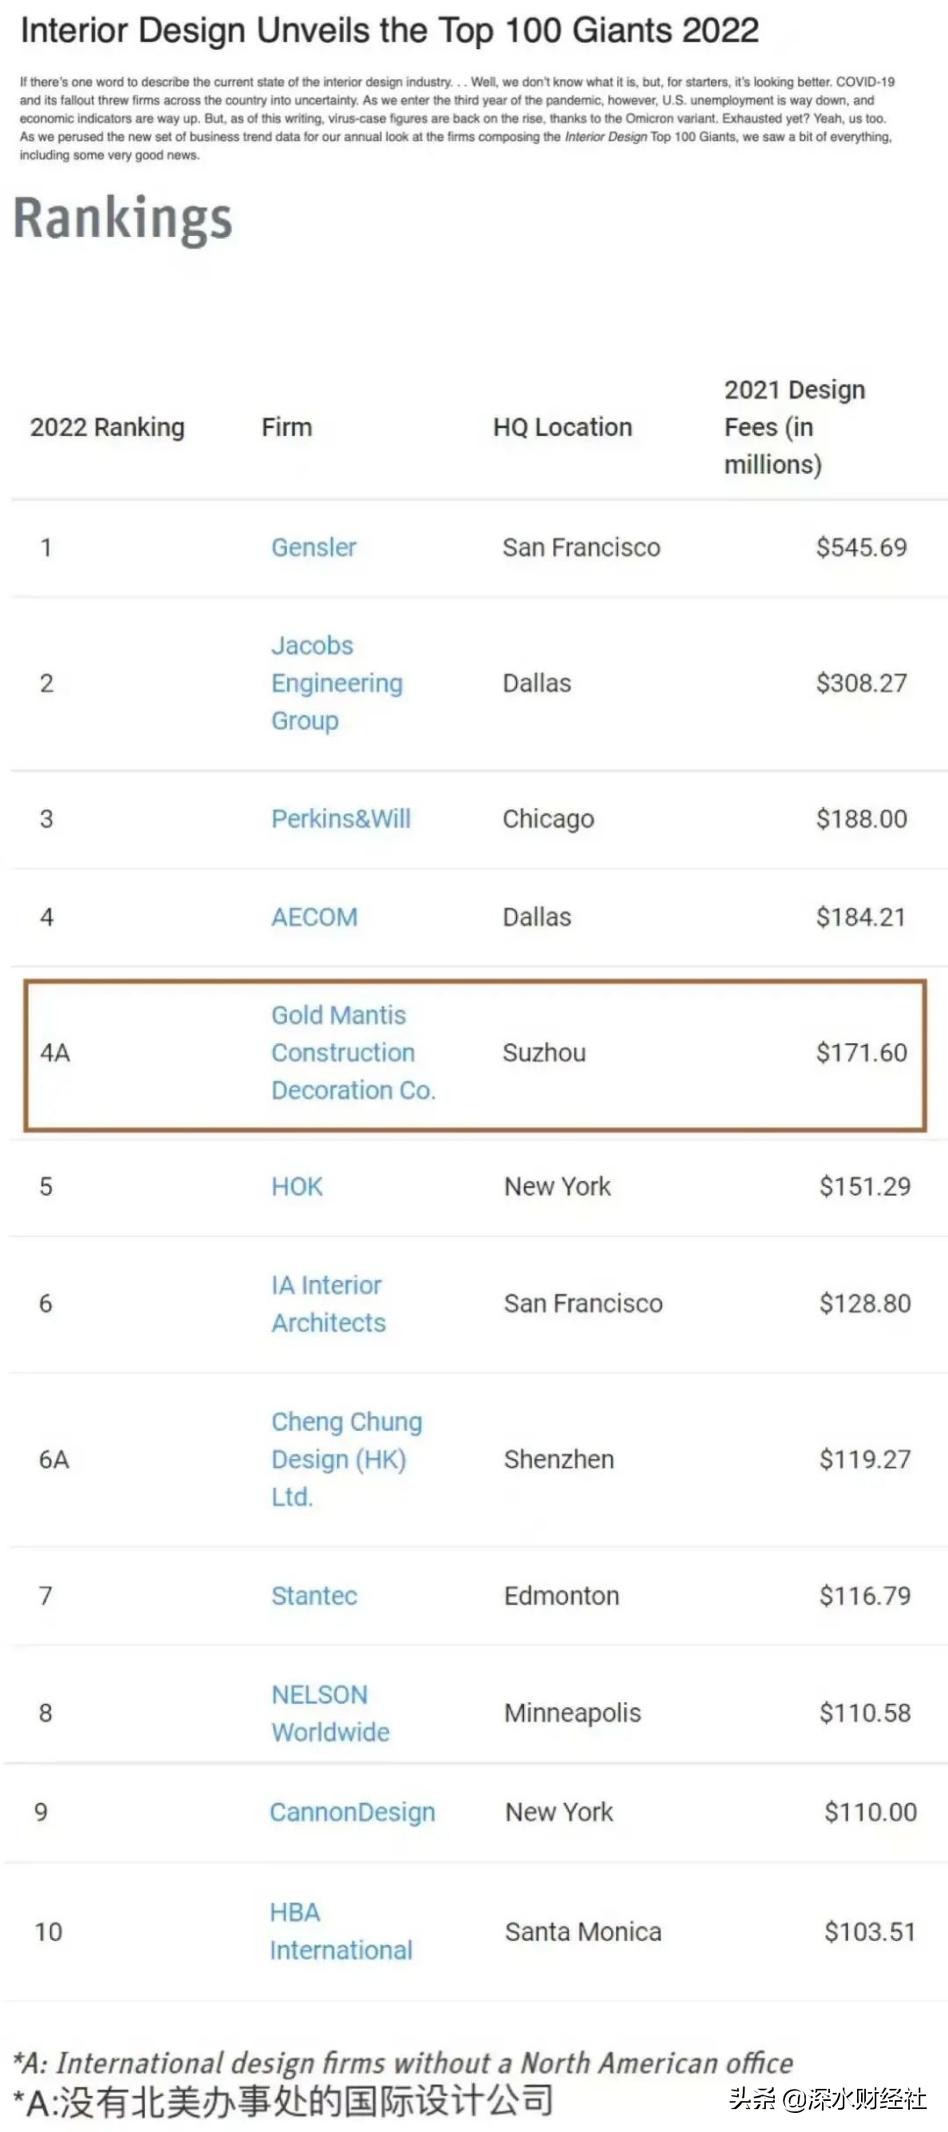Click HBA International link

click(x=340, y=1931)
